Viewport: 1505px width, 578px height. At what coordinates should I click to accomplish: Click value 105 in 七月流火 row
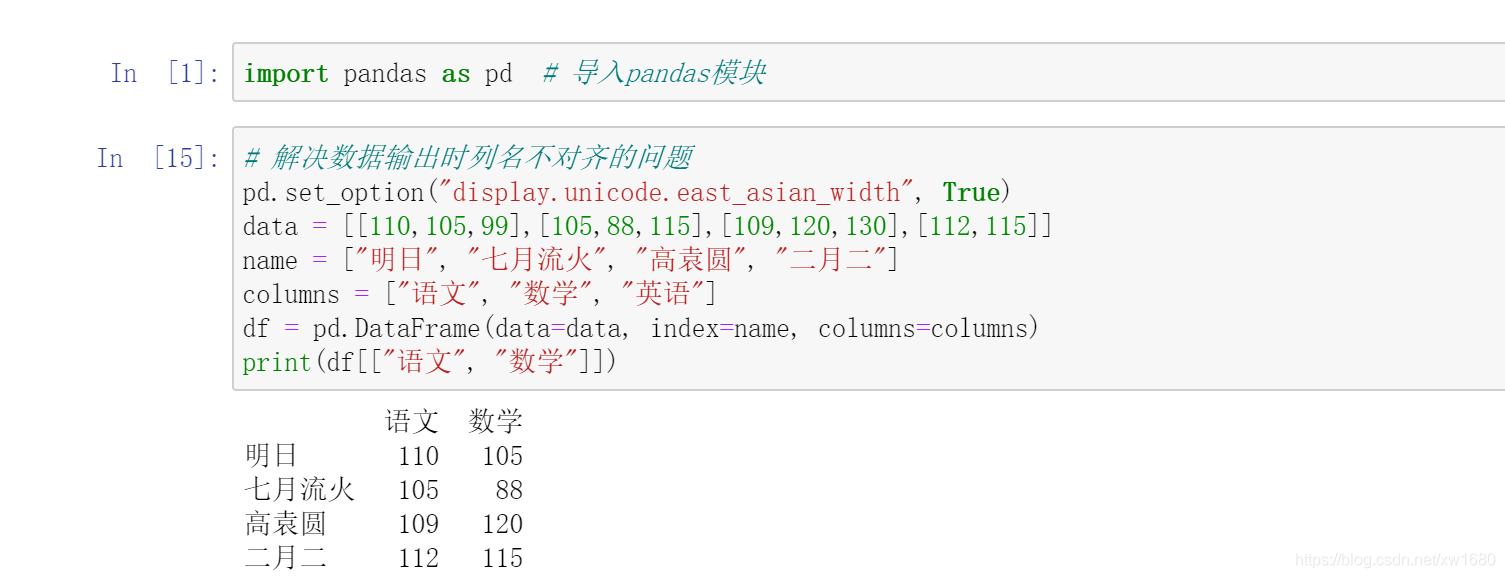click(x=419, y=490)
